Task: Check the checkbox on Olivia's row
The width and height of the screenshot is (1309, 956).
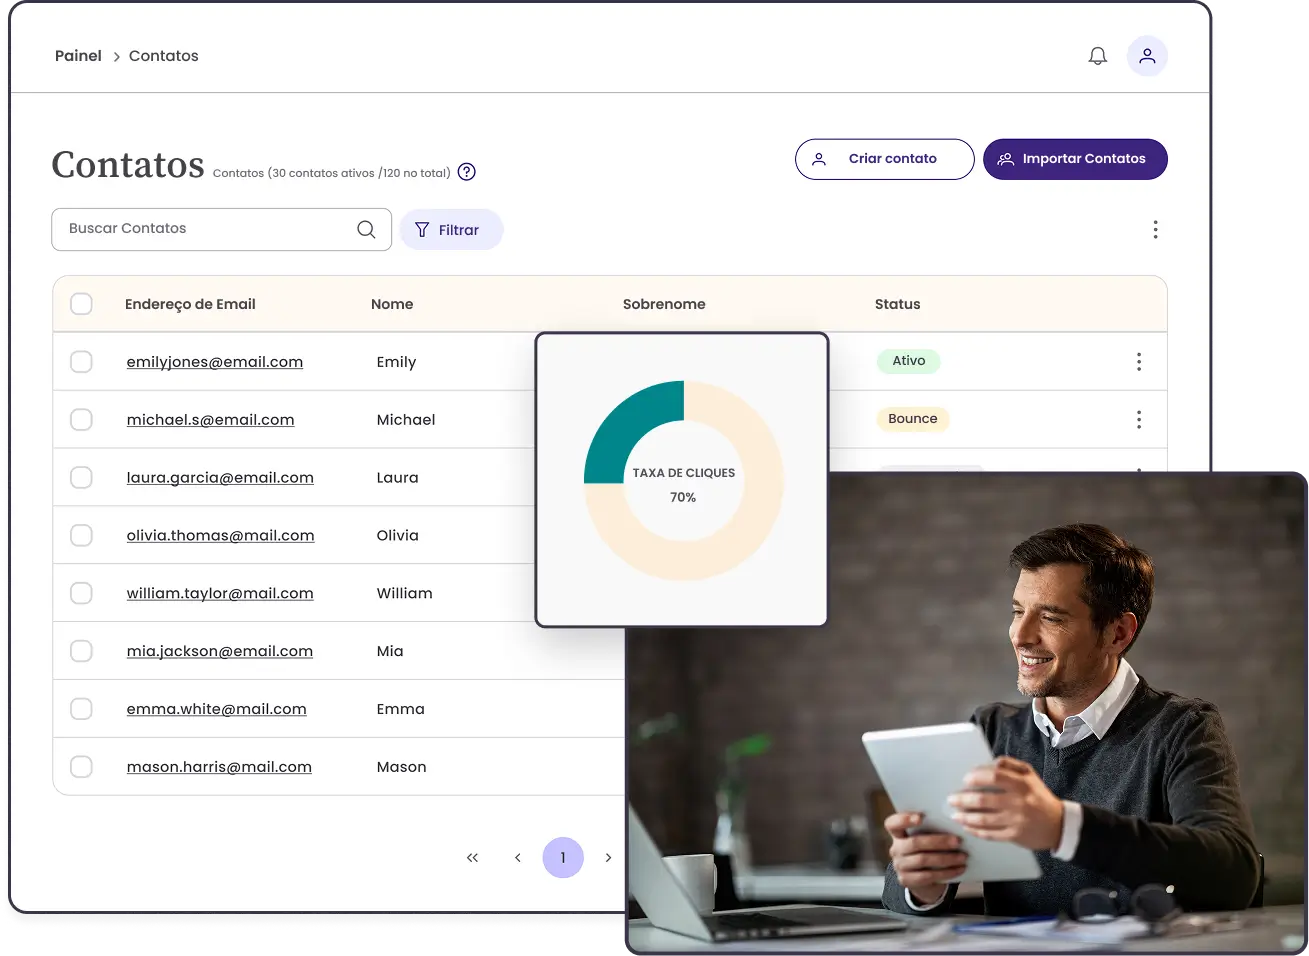Action: 81,535
